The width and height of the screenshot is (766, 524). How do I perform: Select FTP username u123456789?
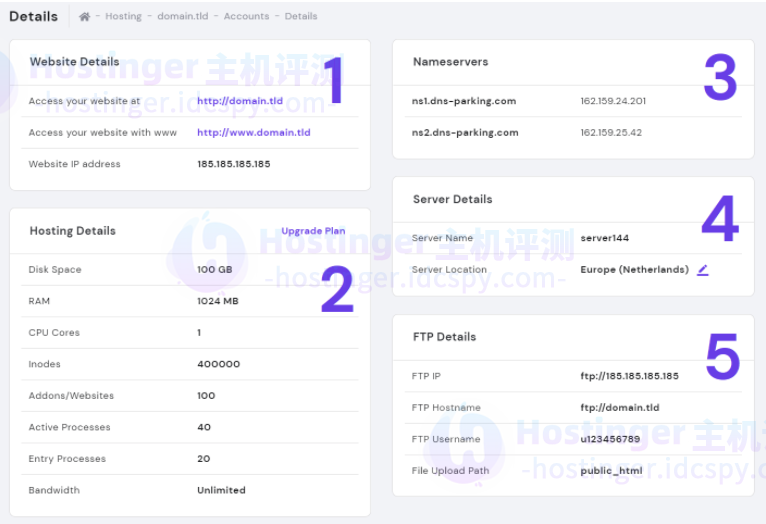pos(610,439)
